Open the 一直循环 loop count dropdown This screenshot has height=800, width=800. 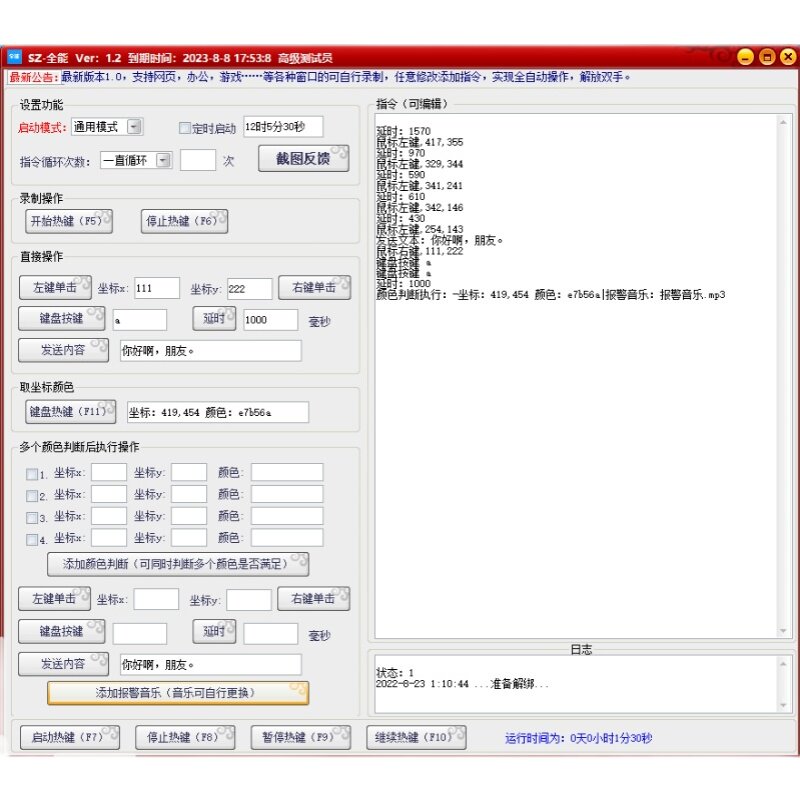(x=136, y=161)
